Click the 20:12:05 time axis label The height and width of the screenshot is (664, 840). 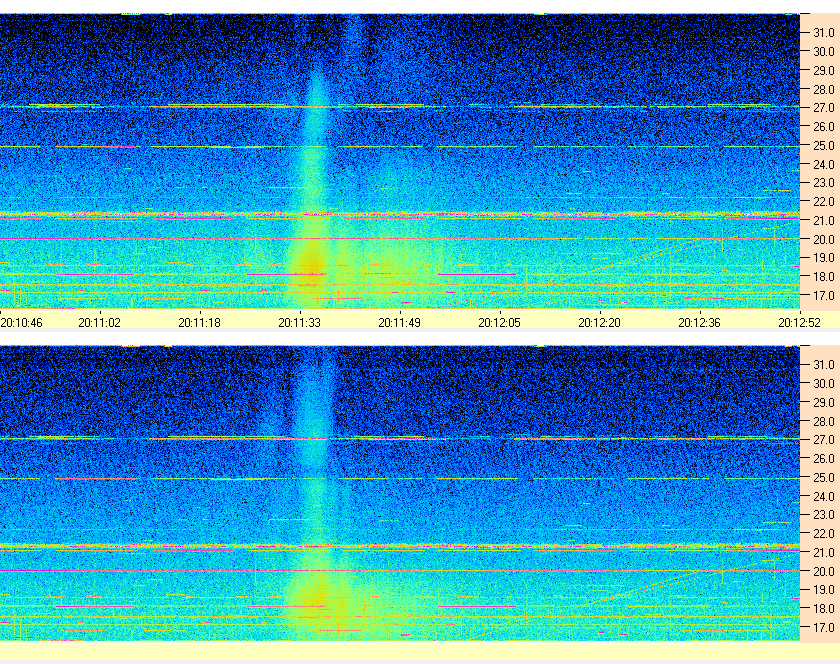click(x=499, y=323)
